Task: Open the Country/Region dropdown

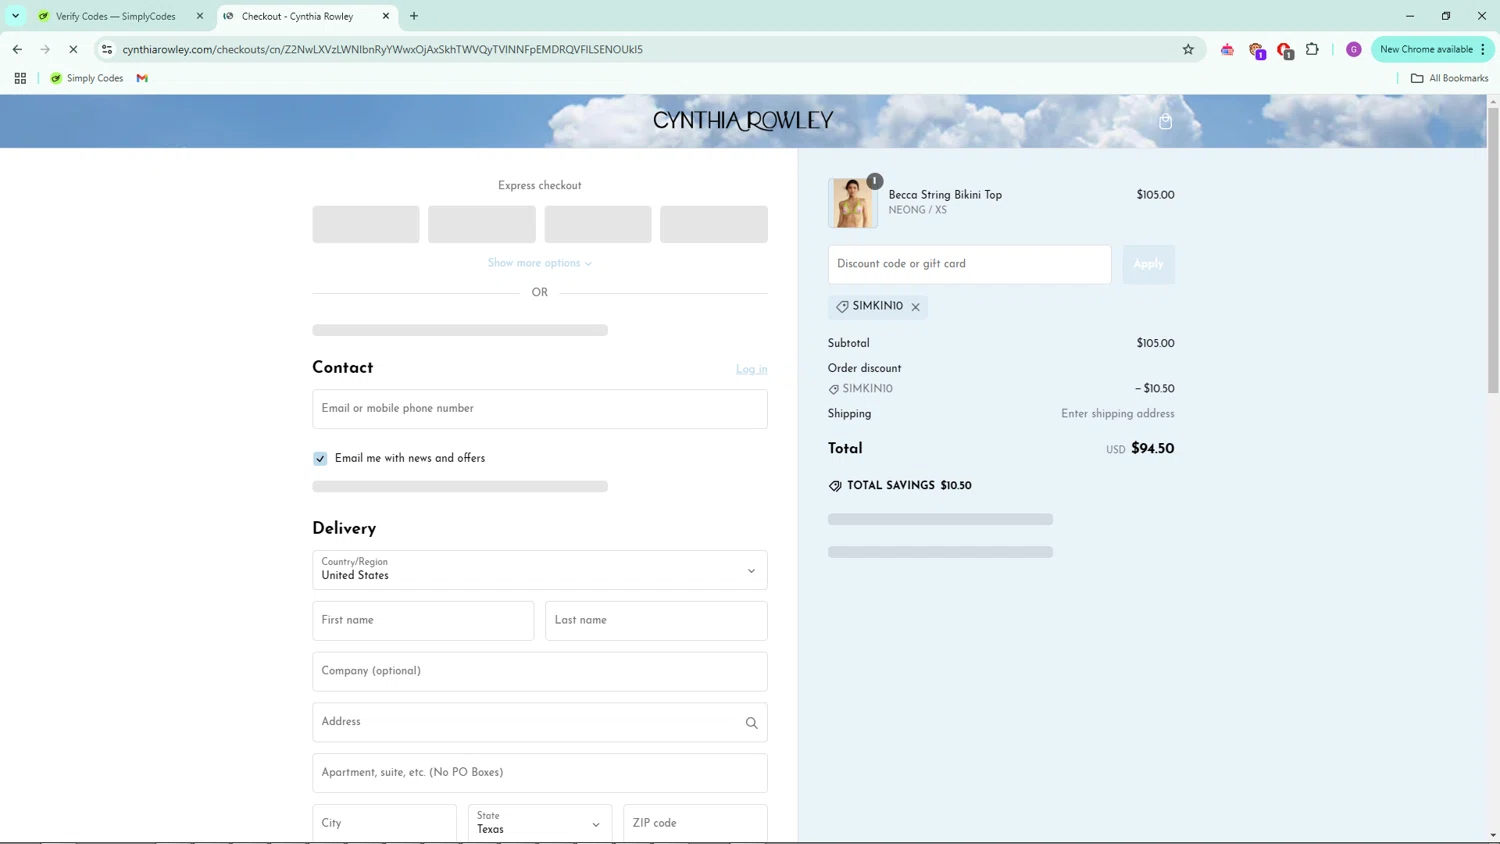Action: point(540,570)
